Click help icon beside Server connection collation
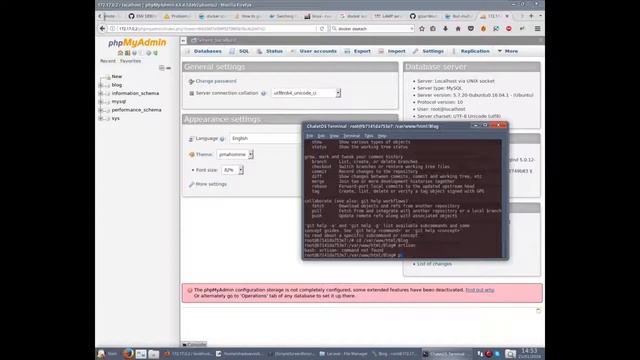The image size is (640, 360). (263, 93)
